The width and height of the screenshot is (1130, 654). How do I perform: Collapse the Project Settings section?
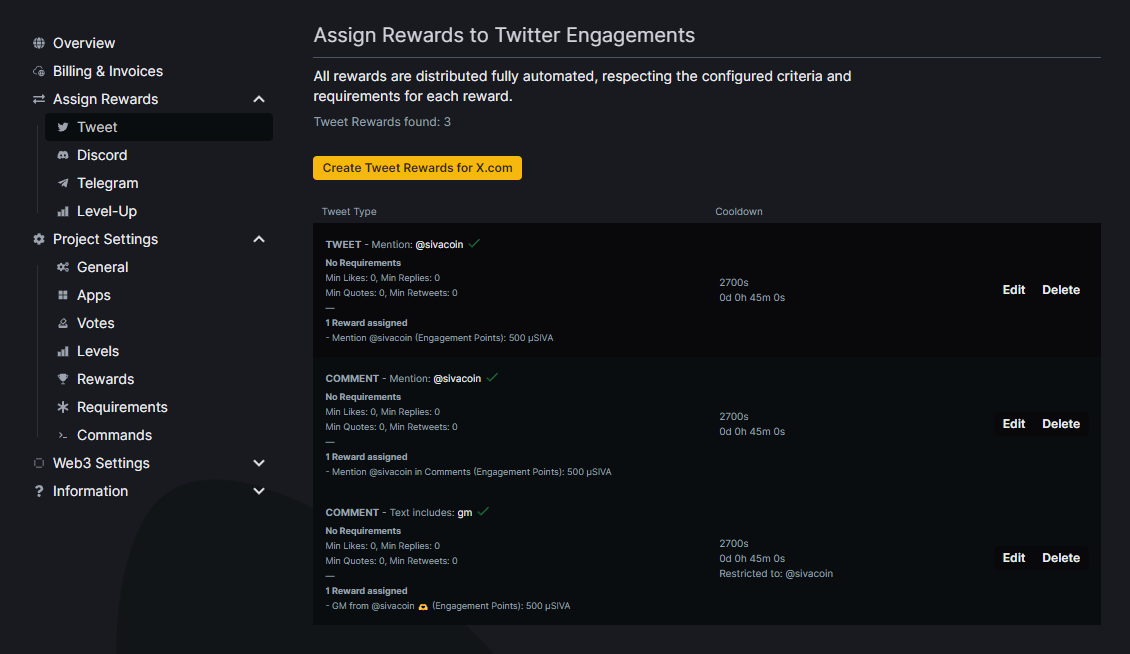(x=259, y=239)
